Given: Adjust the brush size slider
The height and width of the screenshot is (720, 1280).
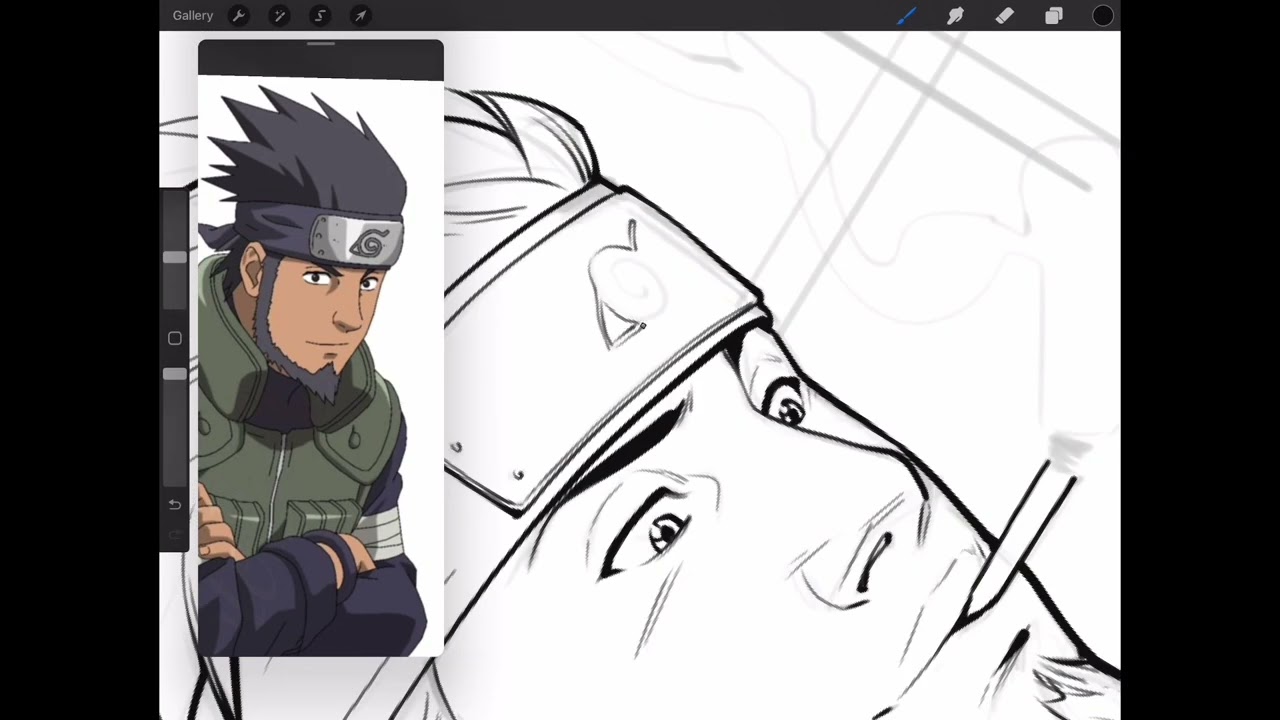Looking at the screenshot, I should pyautogui.click(x=174, y=257).
